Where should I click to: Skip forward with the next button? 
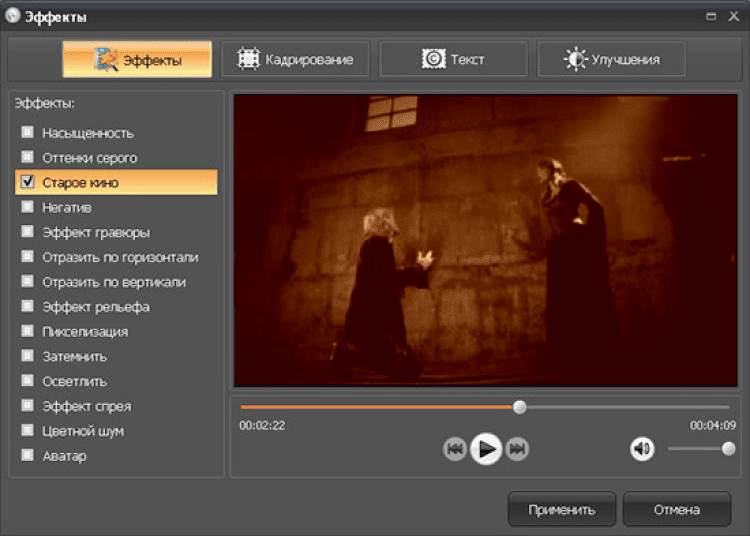517,449
